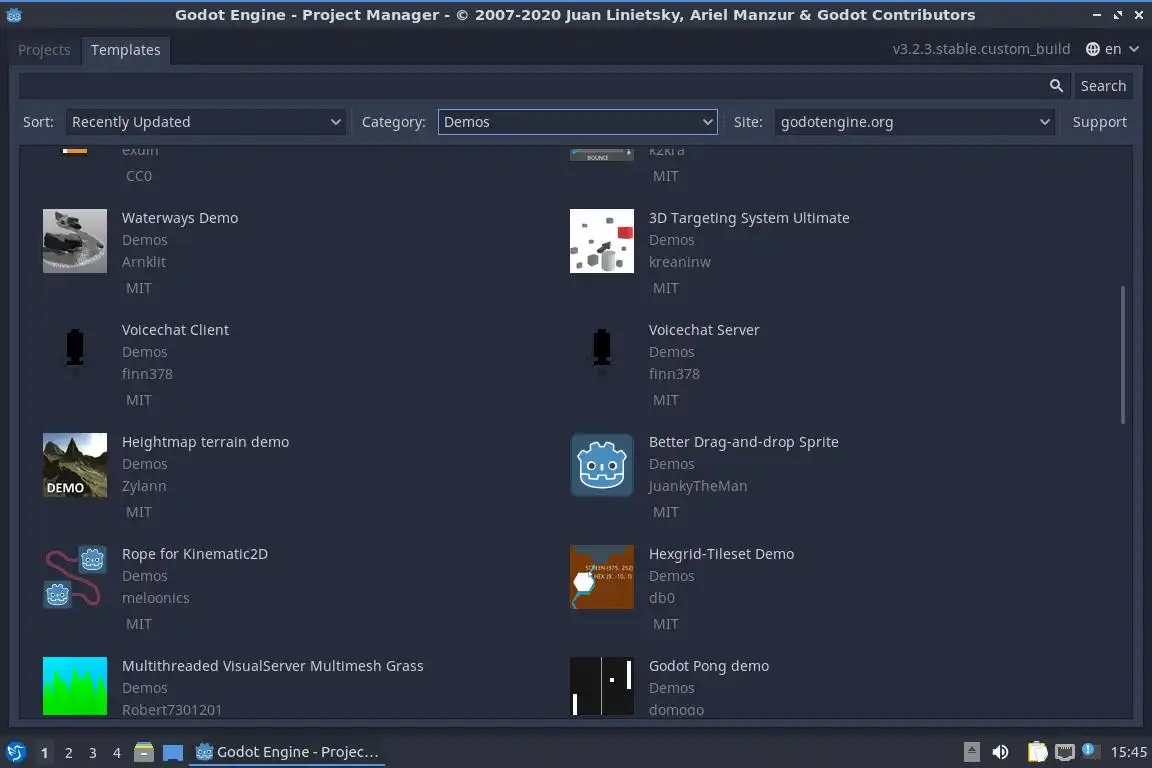Switch to the Projects tab
Viewport: 1152px width, 768px height.
(44, 50)
